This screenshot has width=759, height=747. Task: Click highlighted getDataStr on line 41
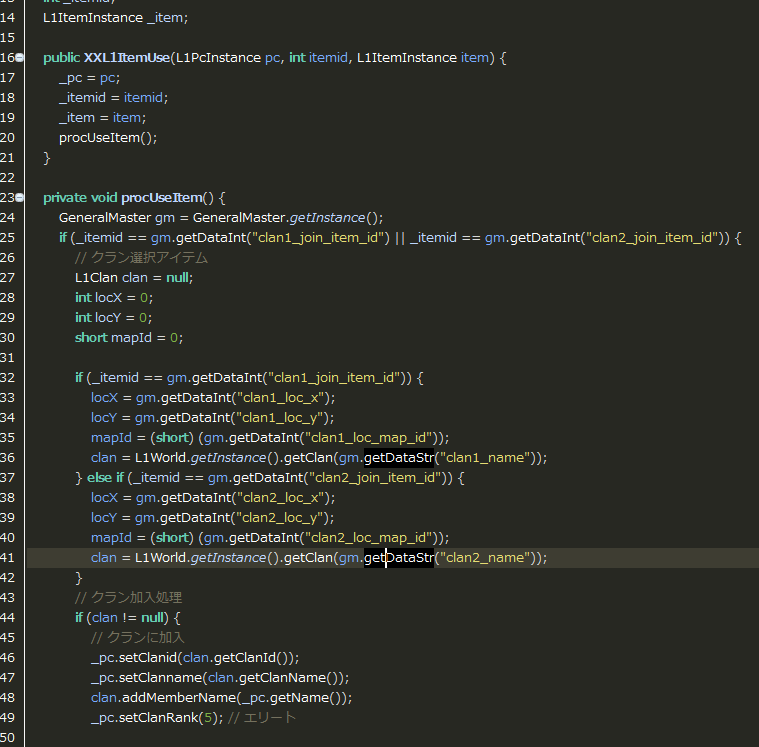(399, 558)
